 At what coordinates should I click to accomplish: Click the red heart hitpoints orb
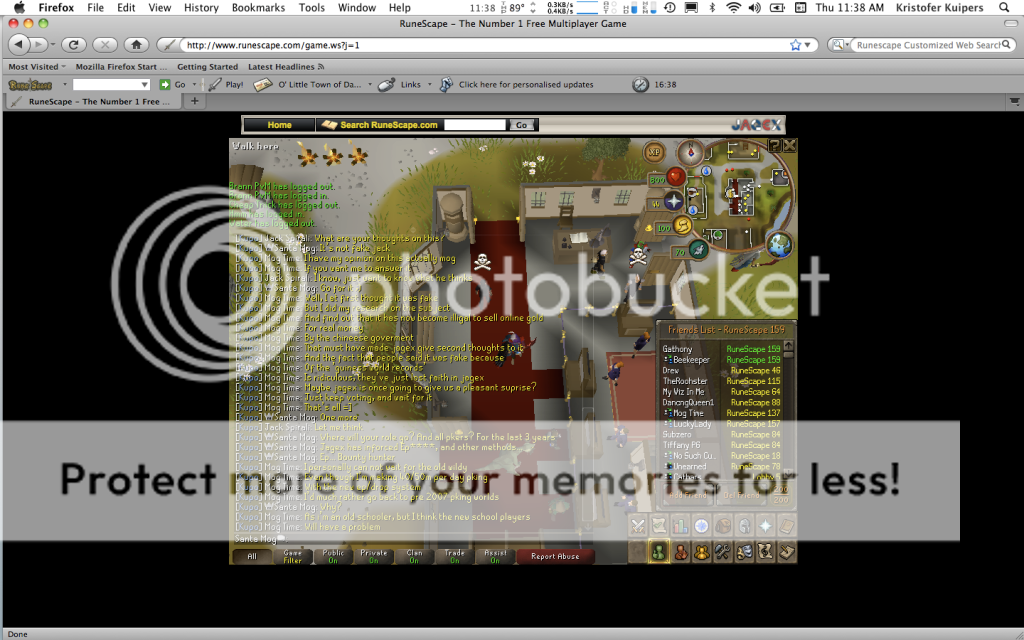[676, 177]
